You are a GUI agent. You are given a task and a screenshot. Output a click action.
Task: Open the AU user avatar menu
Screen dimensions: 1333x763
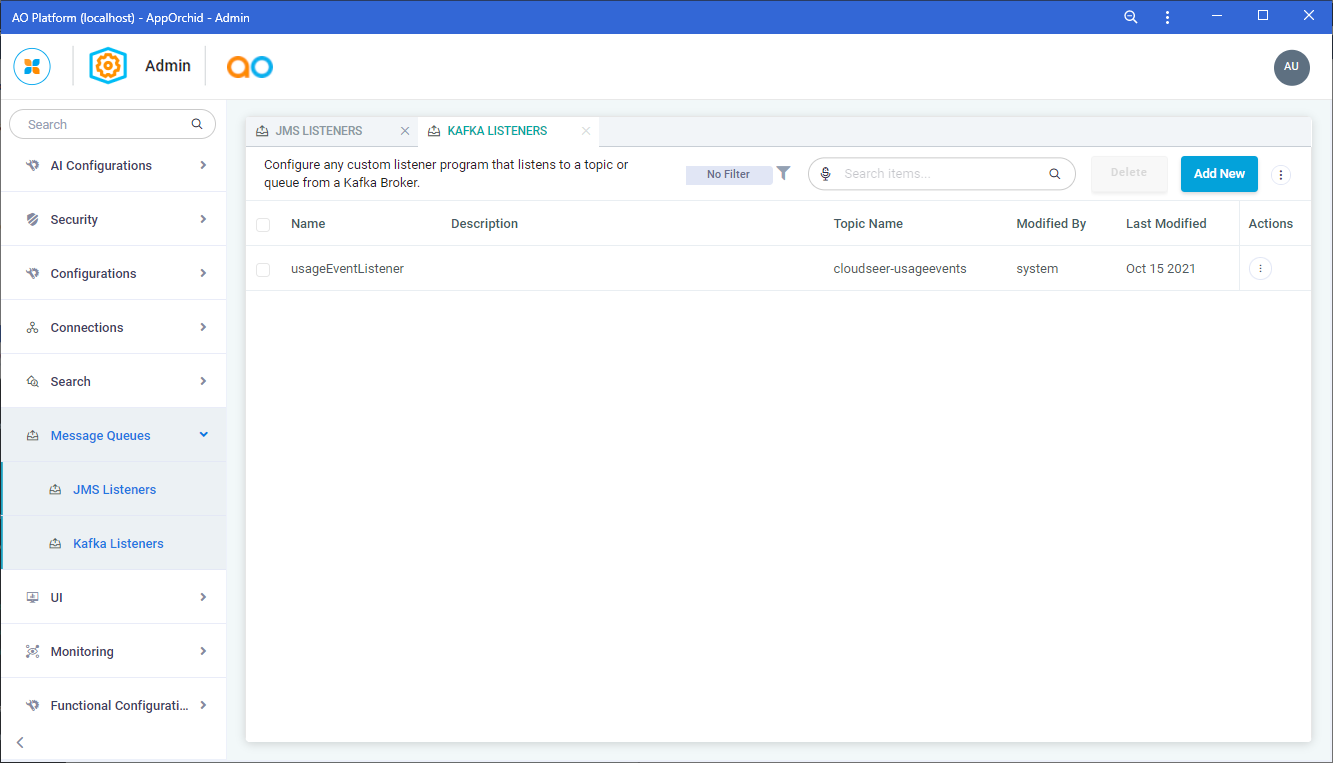pos(1291,67)
